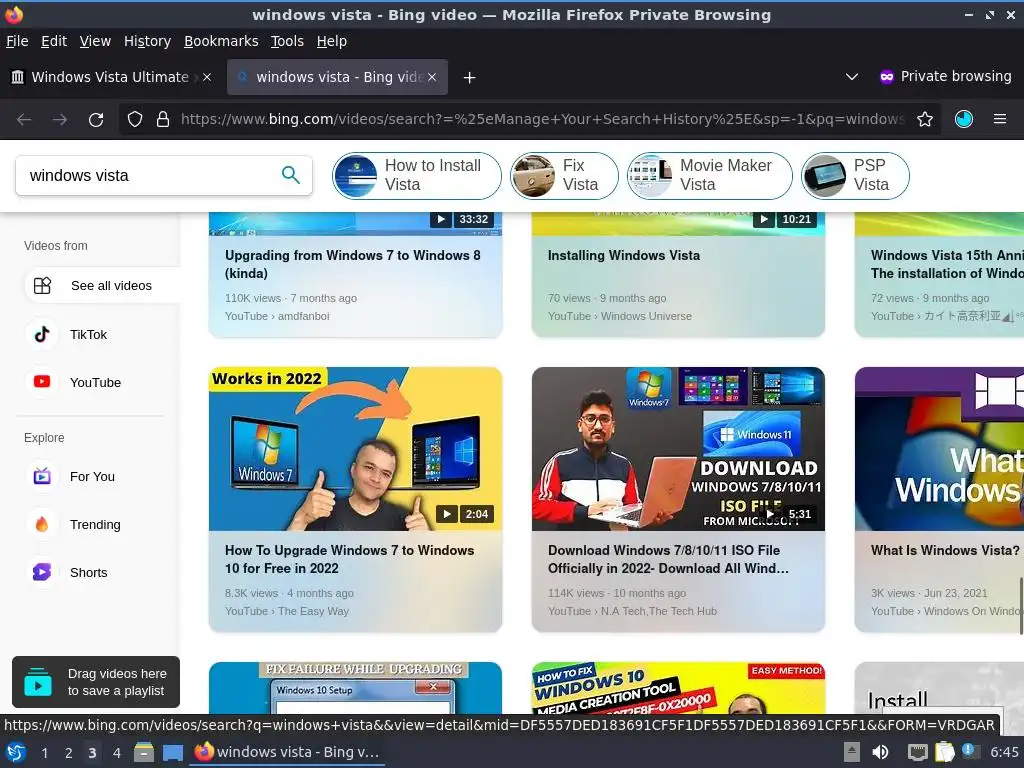Open the Help menu
The width and height of the screenshot is (1024, 768).
pos(332,41)
